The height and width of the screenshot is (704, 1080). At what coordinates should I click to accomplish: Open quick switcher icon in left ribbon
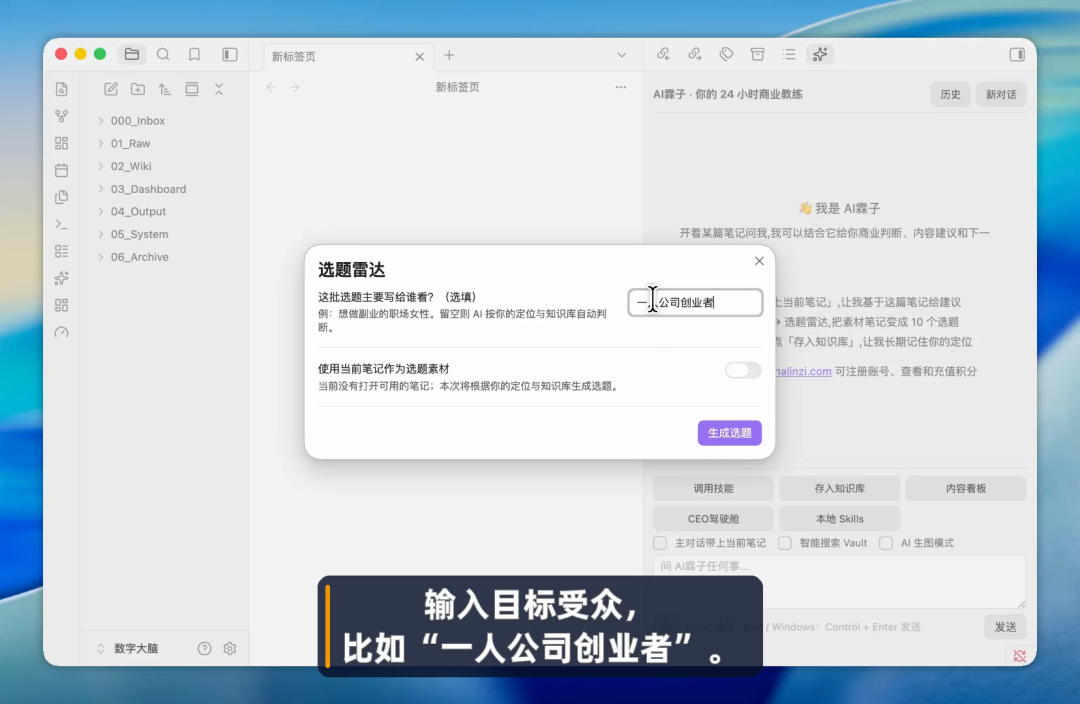(61, 89)
